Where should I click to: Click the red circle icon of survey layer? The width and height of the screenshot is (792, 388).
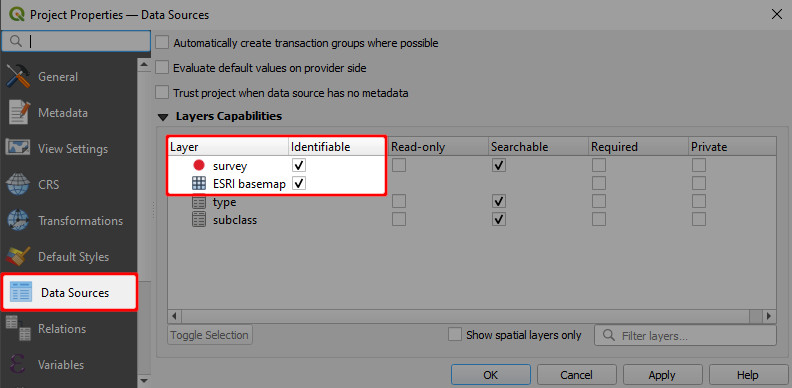pos(199,165)
